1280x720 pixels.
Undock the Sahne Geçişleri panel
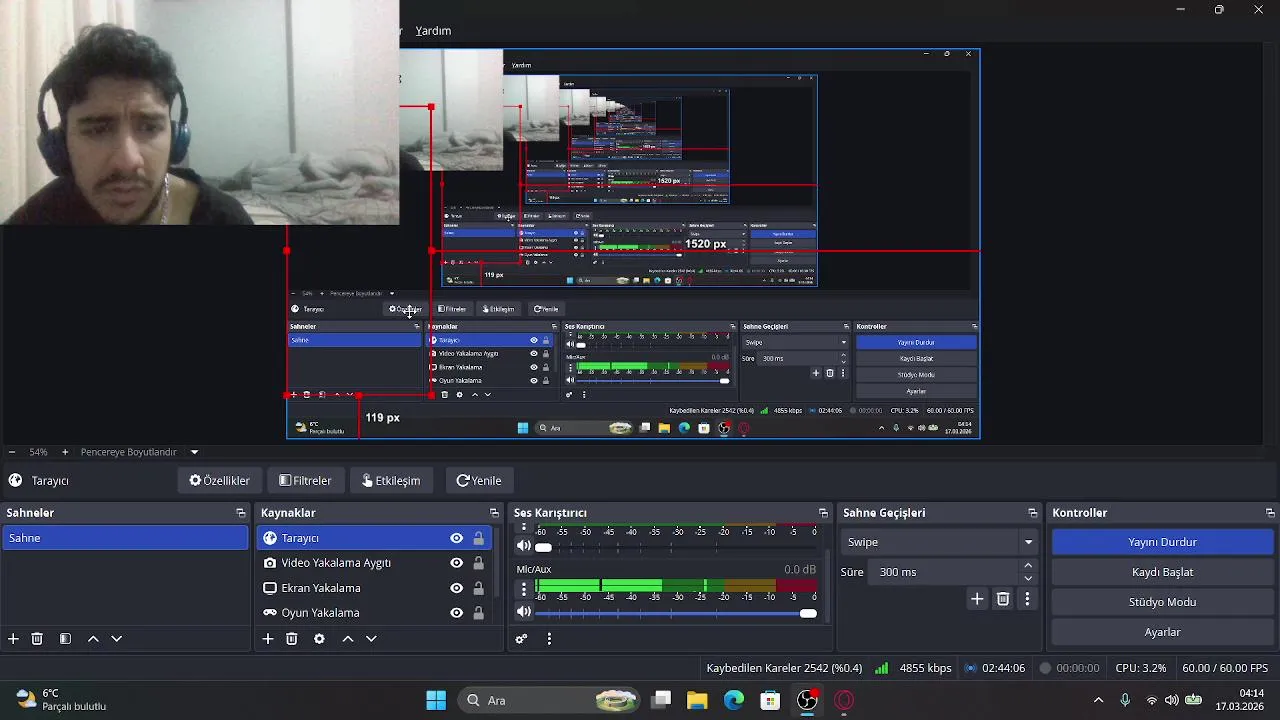pyautogui.click(x=1032, y=513)
